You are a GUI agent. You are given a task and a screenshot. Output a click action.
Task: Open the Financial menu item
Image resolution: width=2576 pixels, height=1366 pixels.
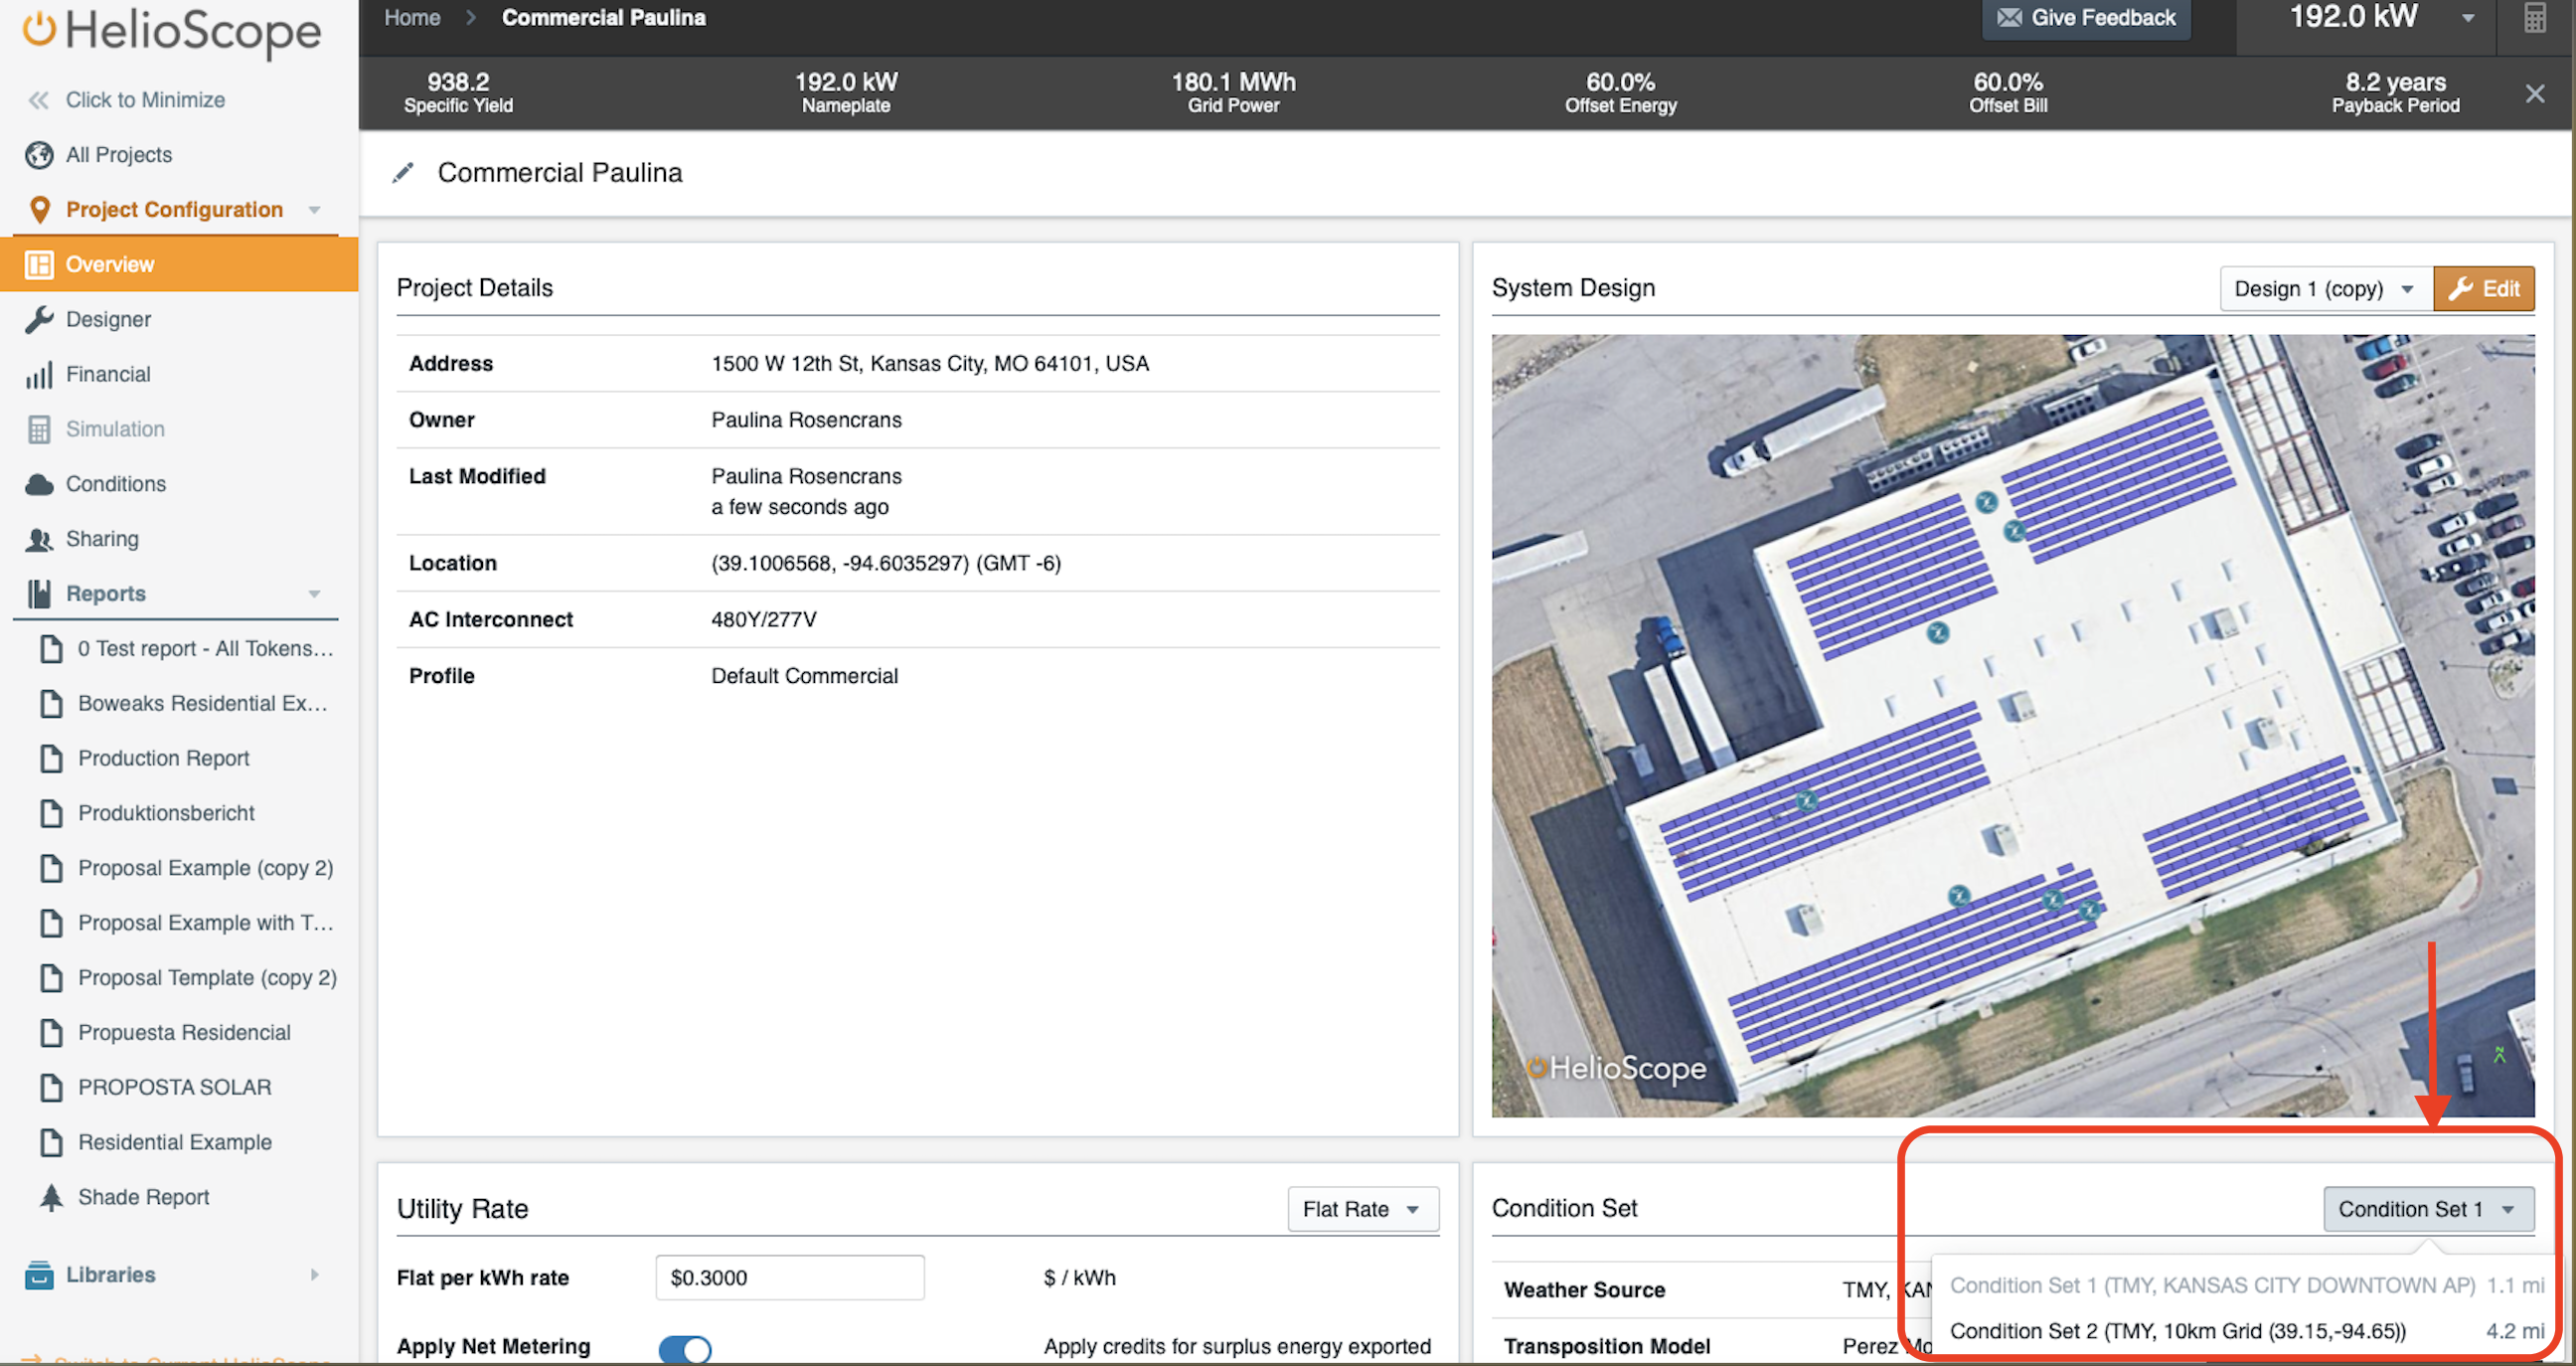pos(108,375)
